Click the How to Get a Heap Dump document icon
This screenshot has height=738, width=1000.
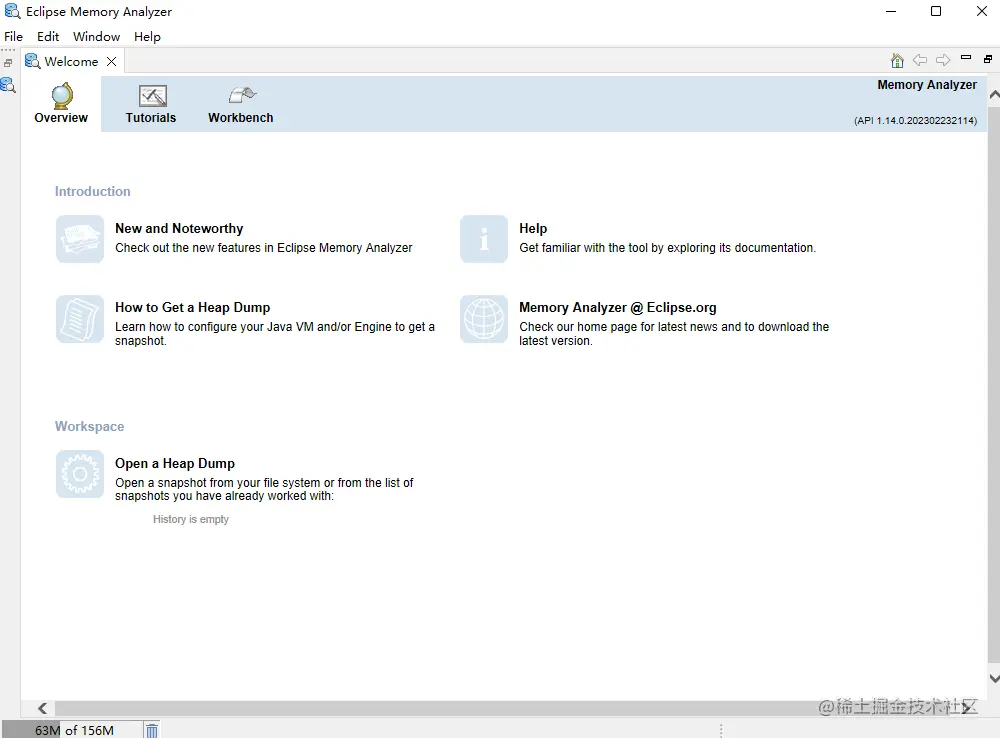pyautogui.click(x=80, y=319)
